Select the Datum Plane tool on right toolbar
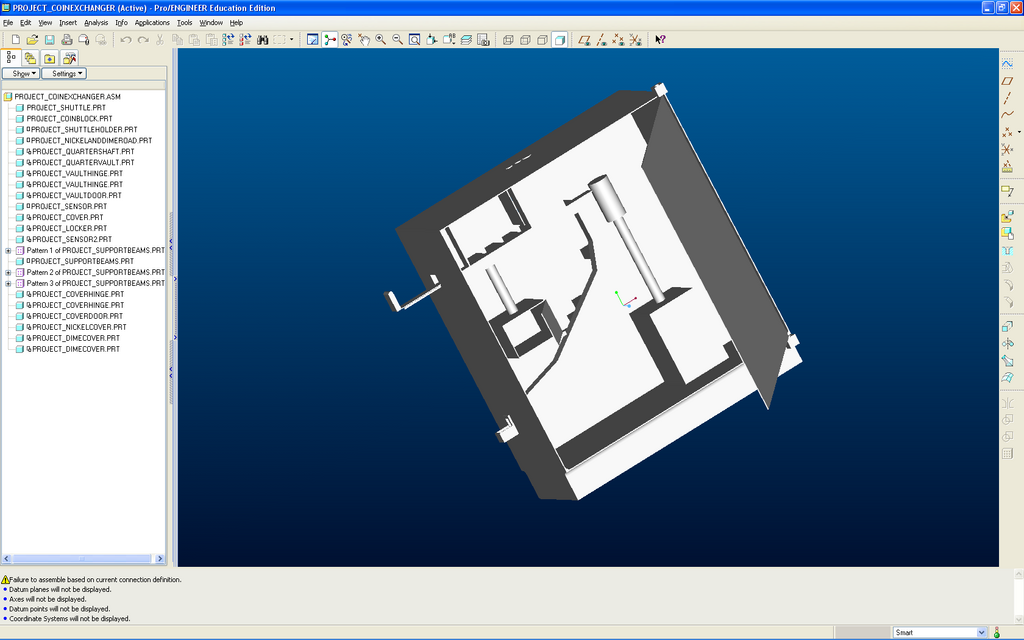Image resolution: width=1024 pixels, height=640 pixels. coord(1007,81)
